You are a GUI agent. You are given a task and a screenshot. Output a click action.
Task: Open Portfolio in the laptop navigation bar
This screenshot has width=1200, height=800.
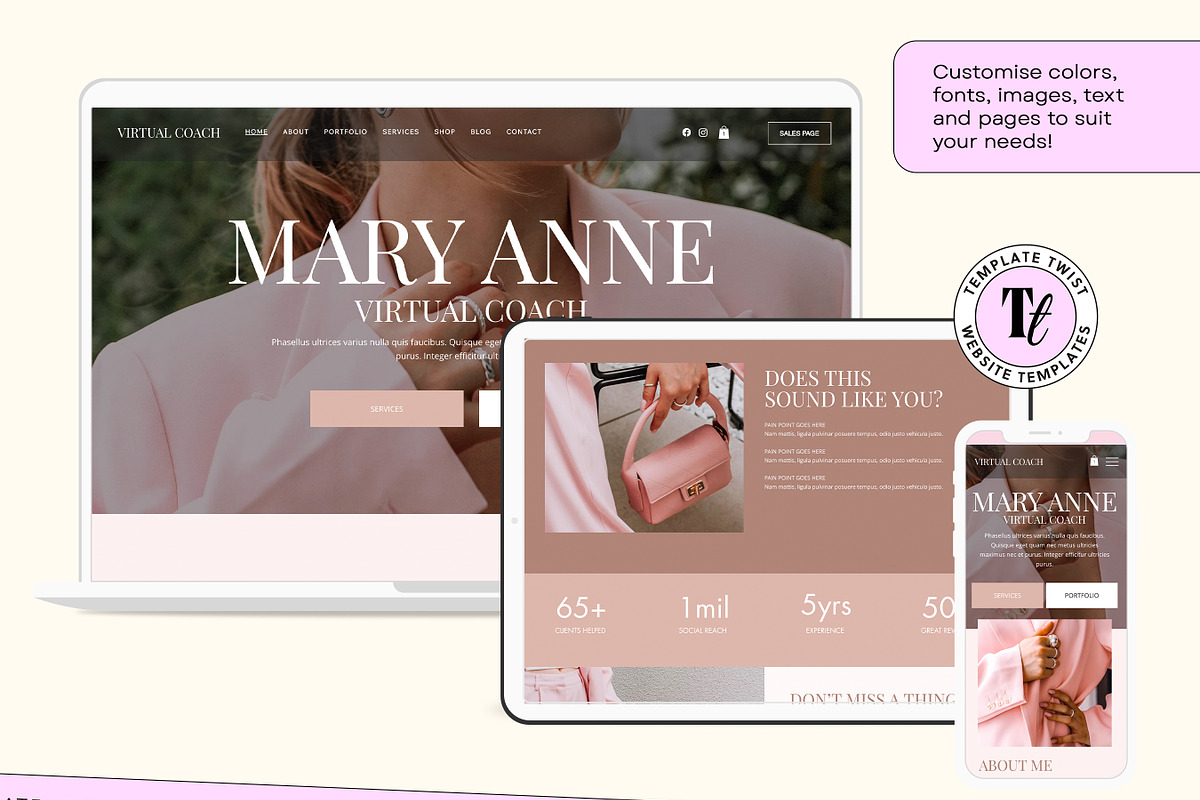click(x=345, y=132)
